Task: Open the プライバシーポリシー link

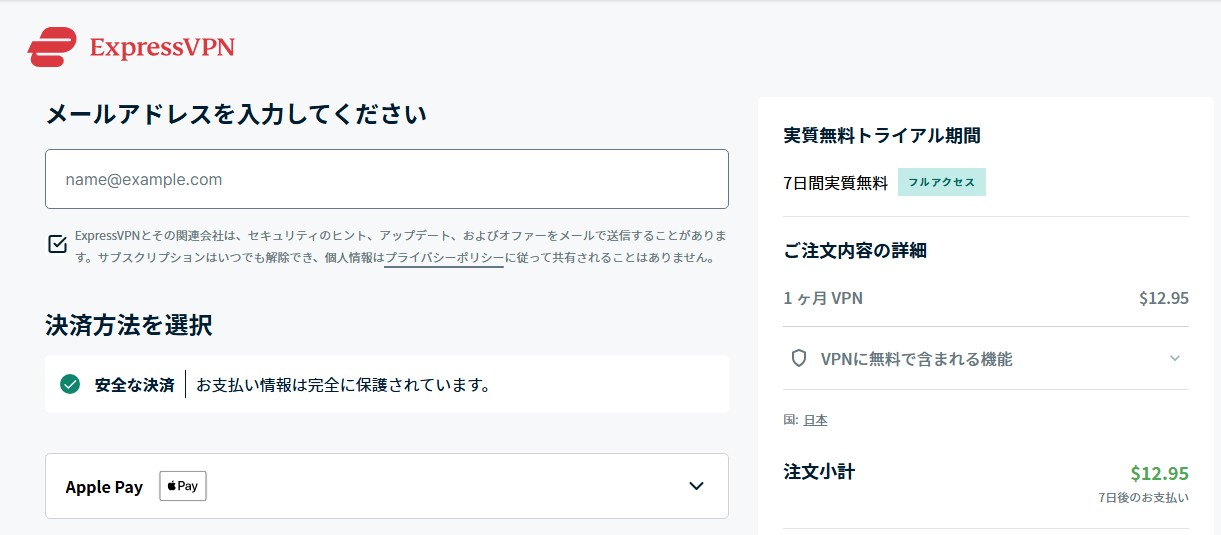Action: tap(444, 258)
